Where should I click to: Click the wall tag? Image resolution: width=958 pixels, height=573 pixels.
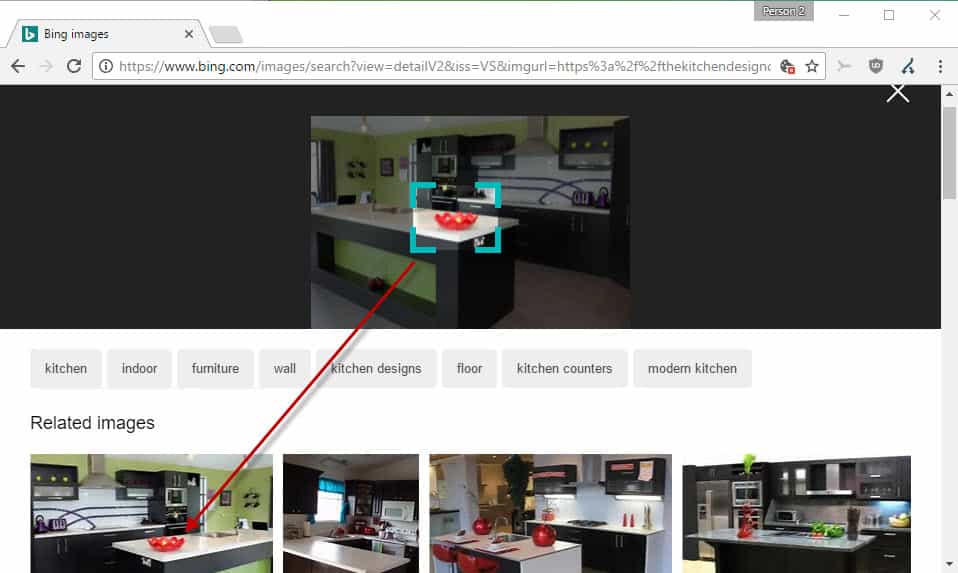coord(285,368)
